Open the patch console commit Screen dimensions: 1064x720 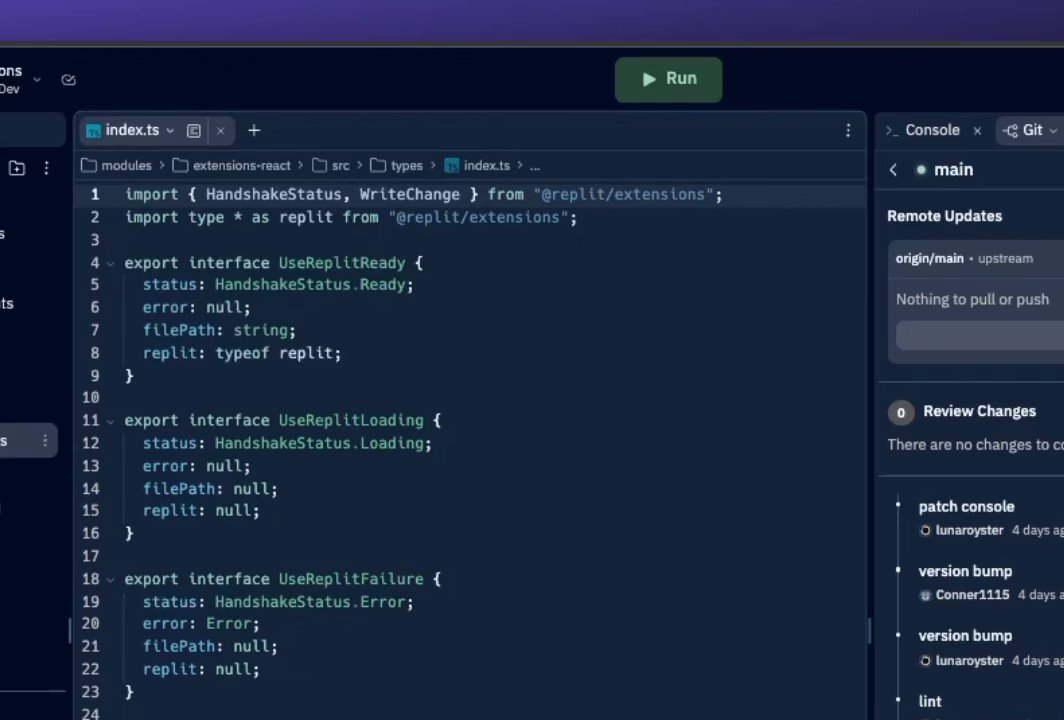pos(966,507)
